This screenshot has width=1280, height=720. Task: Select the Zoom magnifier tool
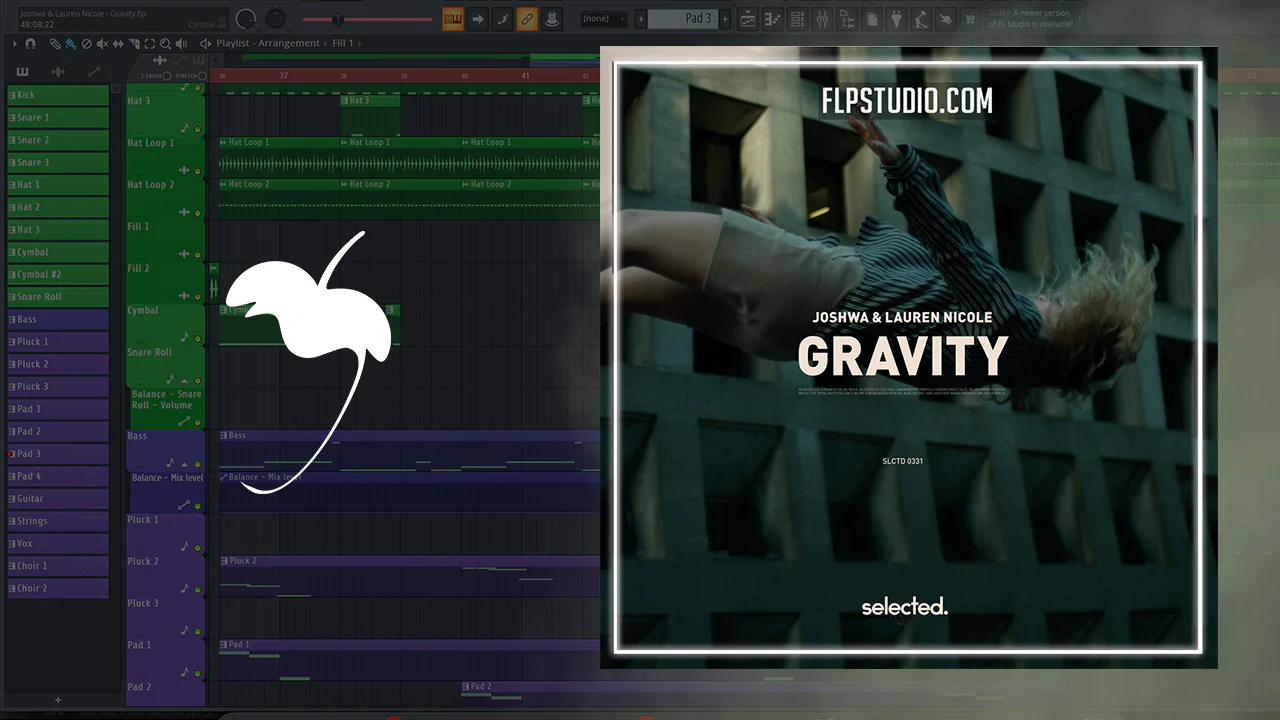165,44
